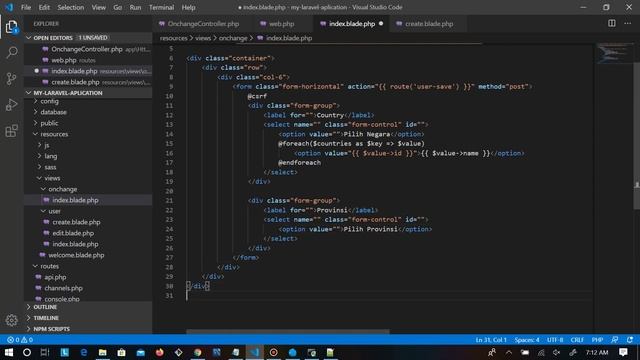Open File Explorer from the taskbar
Image resolution: width=640 pixels, height=360 pixels.
click(102, 352)
